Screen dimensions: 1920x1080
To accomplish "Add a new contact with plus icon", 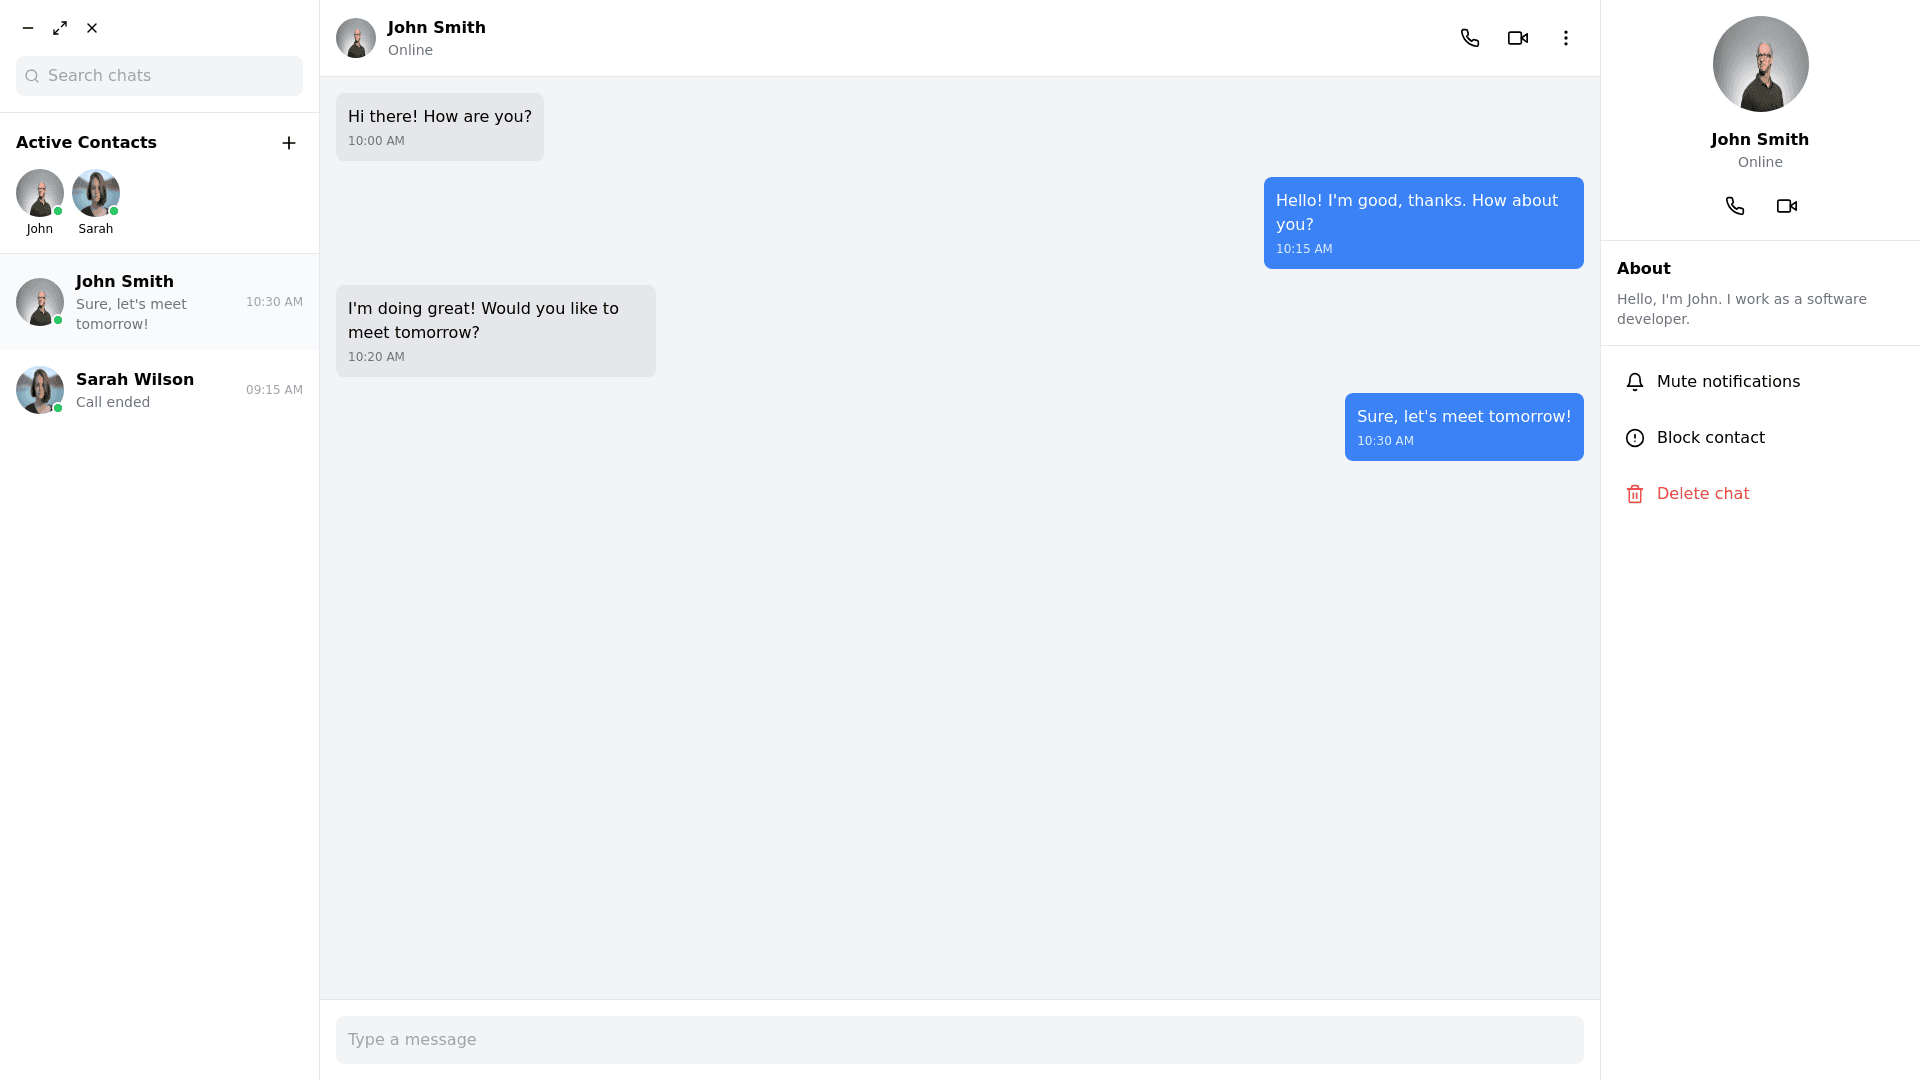I will tap(289, 143).
